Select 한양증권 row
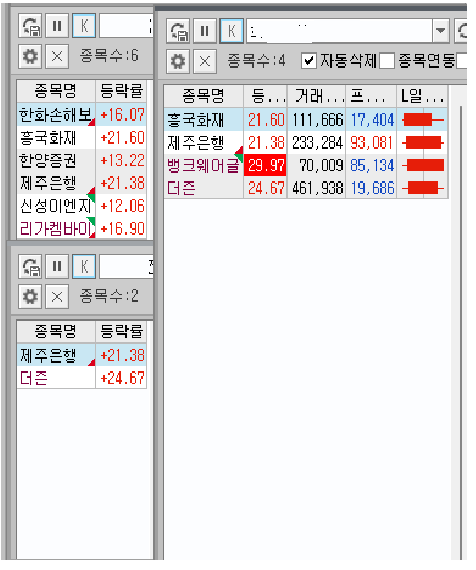The width and height of the screenshot is (476, 570). (82, 160)
